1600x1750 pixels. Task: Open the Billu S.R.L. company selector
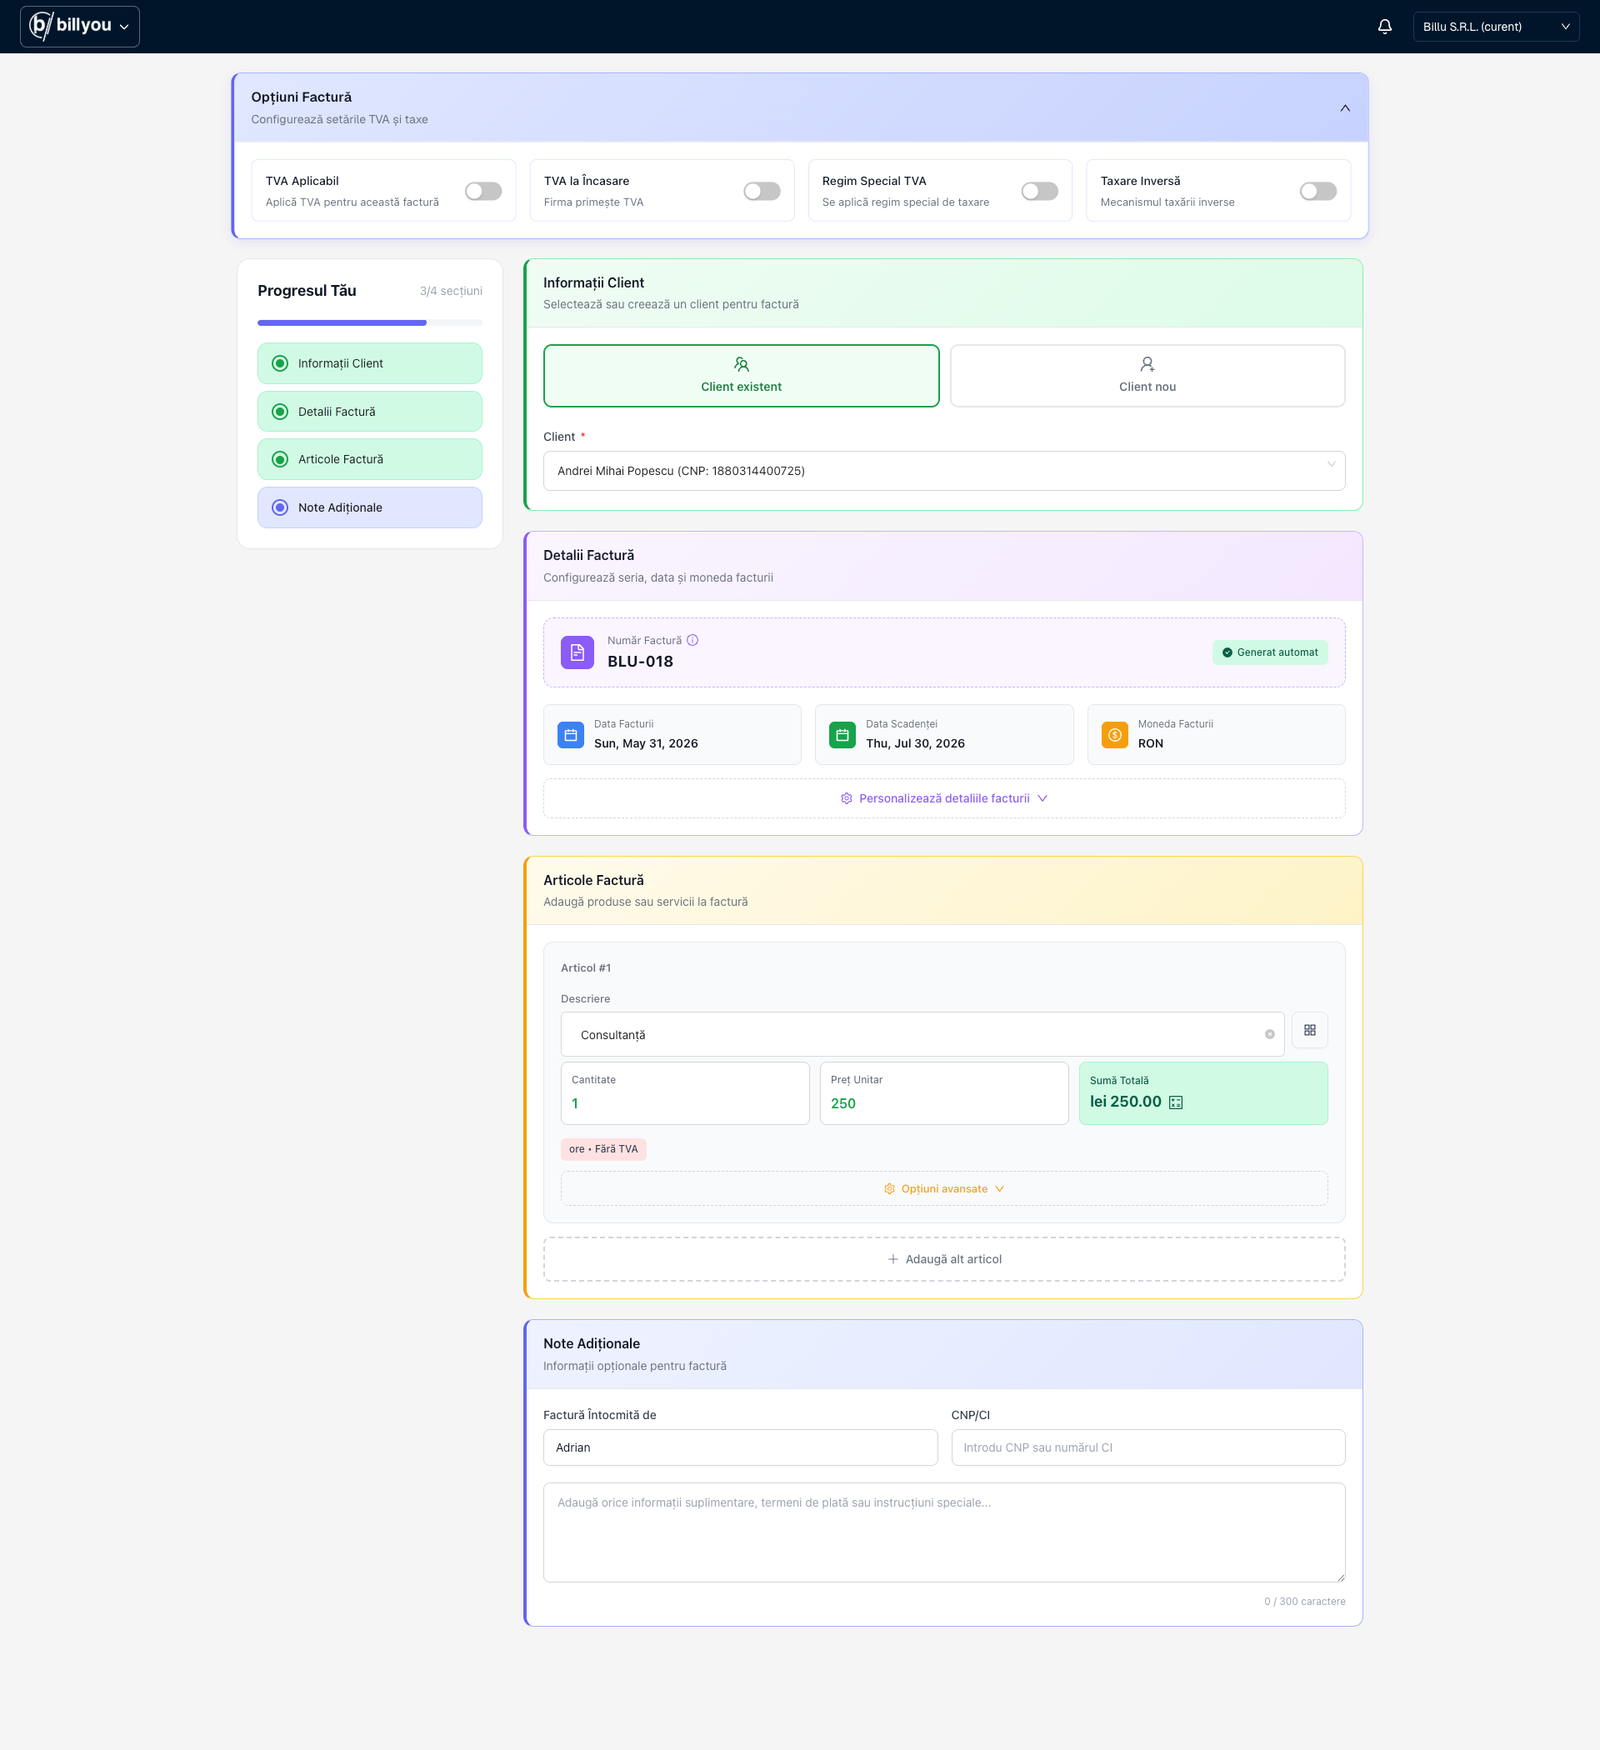pyautogui.click(x=1496, y=27)
